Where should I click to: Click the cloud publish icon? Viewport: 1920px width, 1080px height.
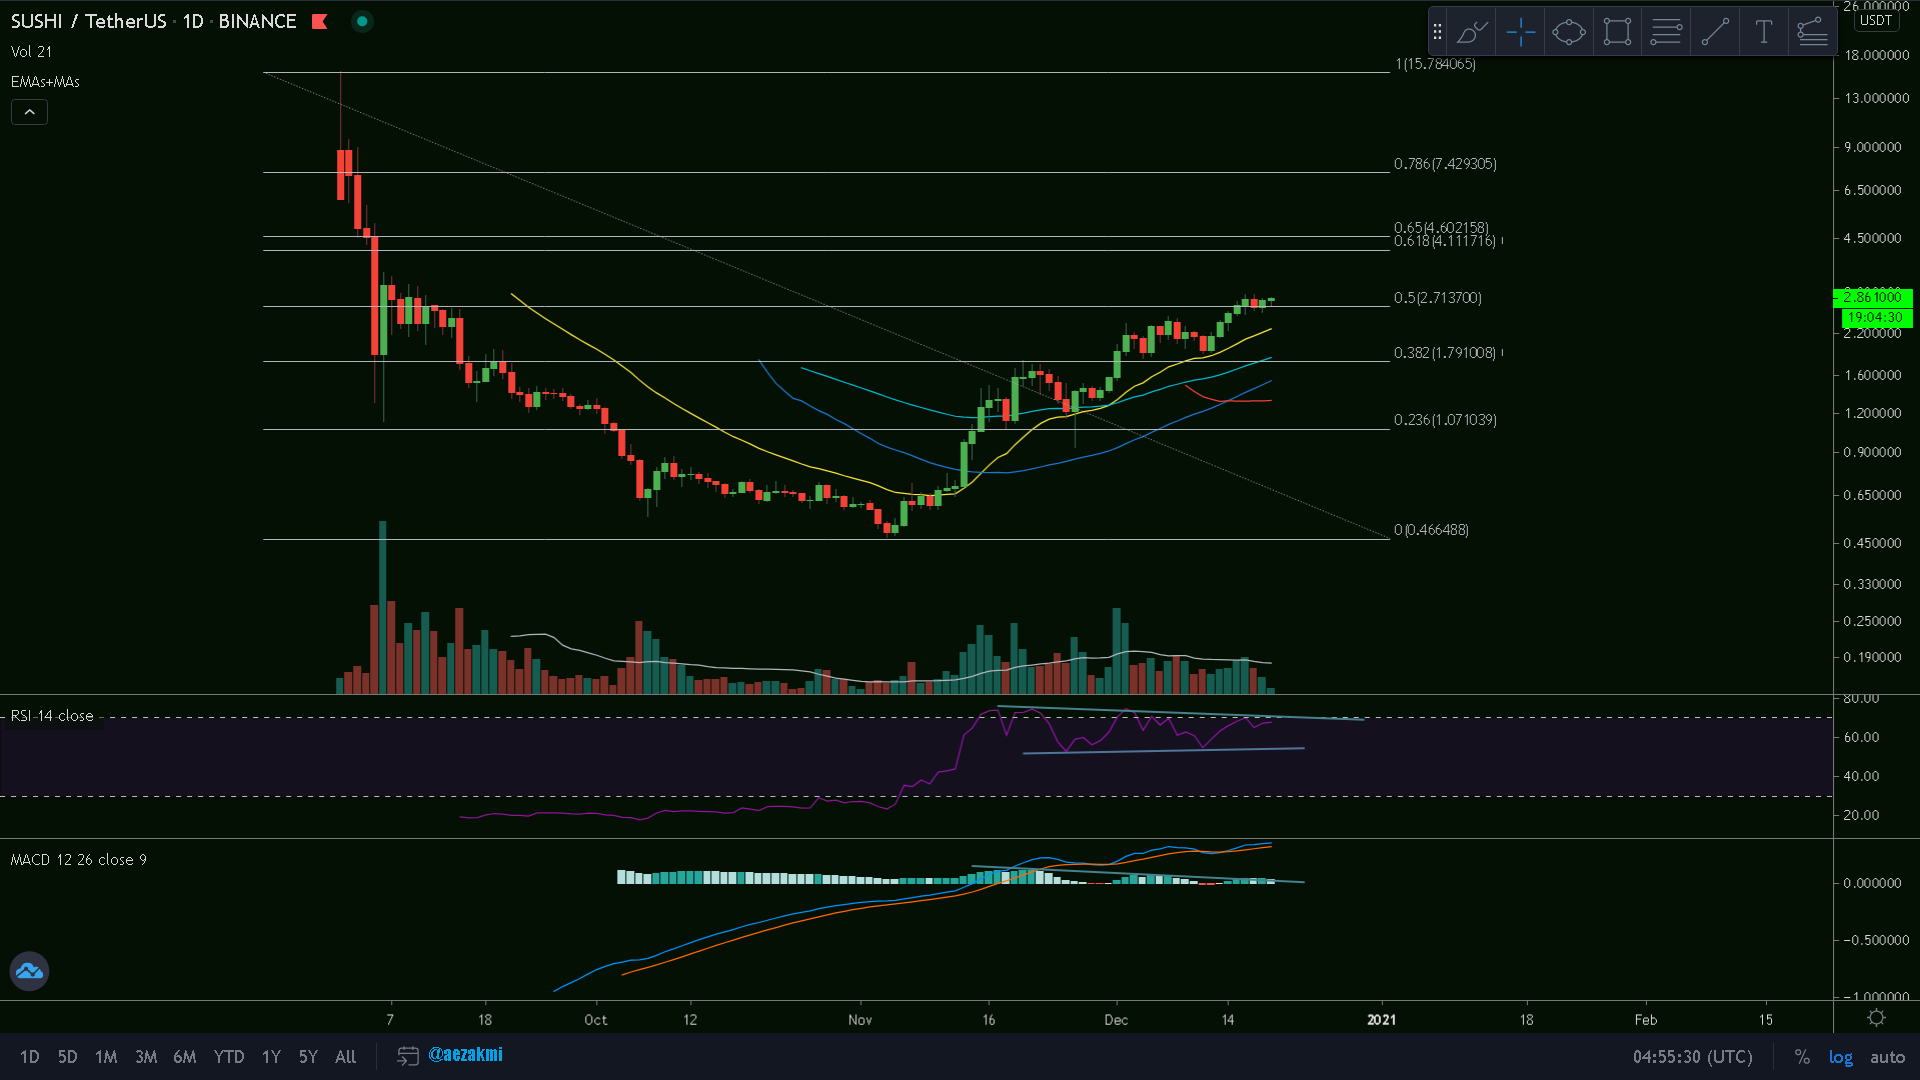[29, 971]
